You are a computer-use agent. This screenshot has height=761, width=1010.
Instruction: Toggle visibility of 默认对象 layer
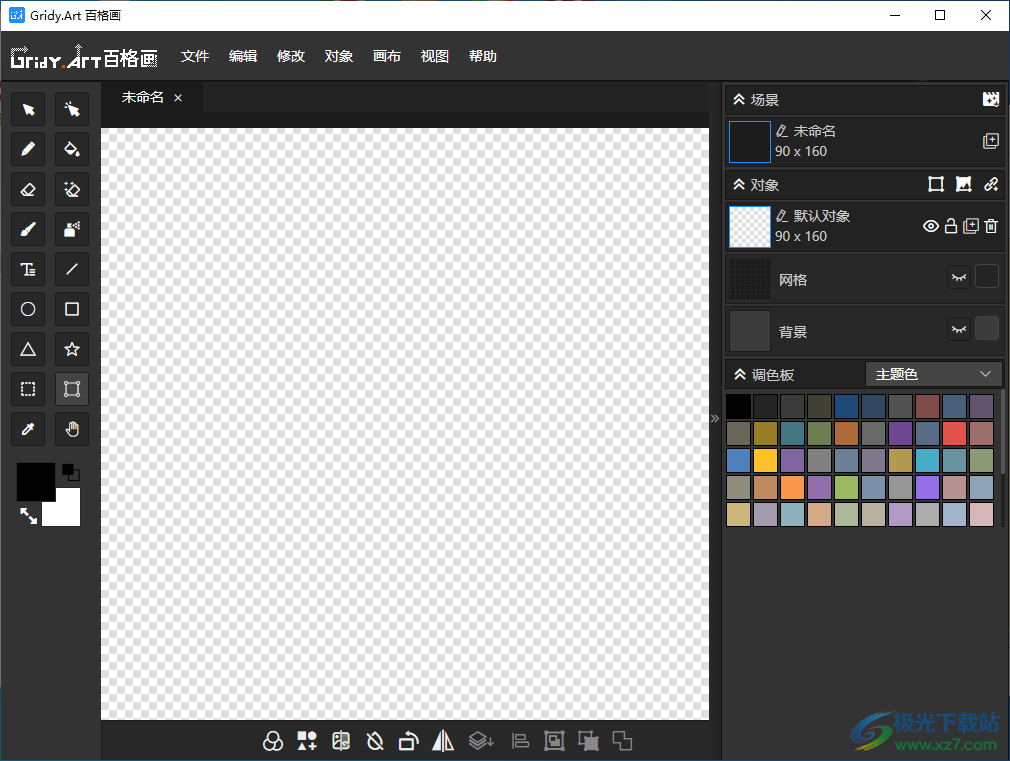(930, 226)
